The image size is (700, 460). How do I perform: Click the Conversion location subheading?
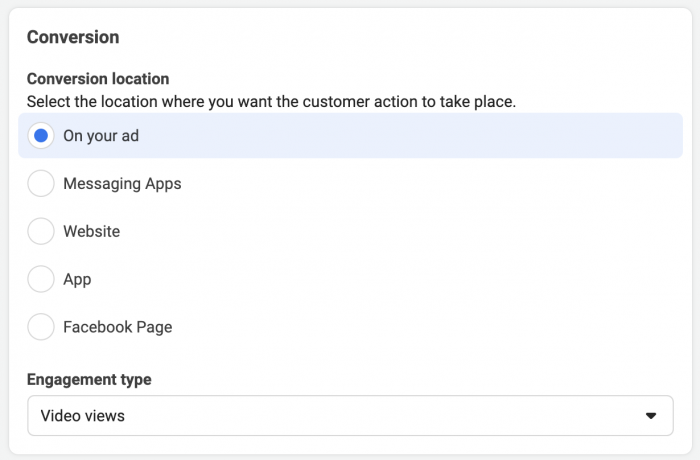pos(98,79)
